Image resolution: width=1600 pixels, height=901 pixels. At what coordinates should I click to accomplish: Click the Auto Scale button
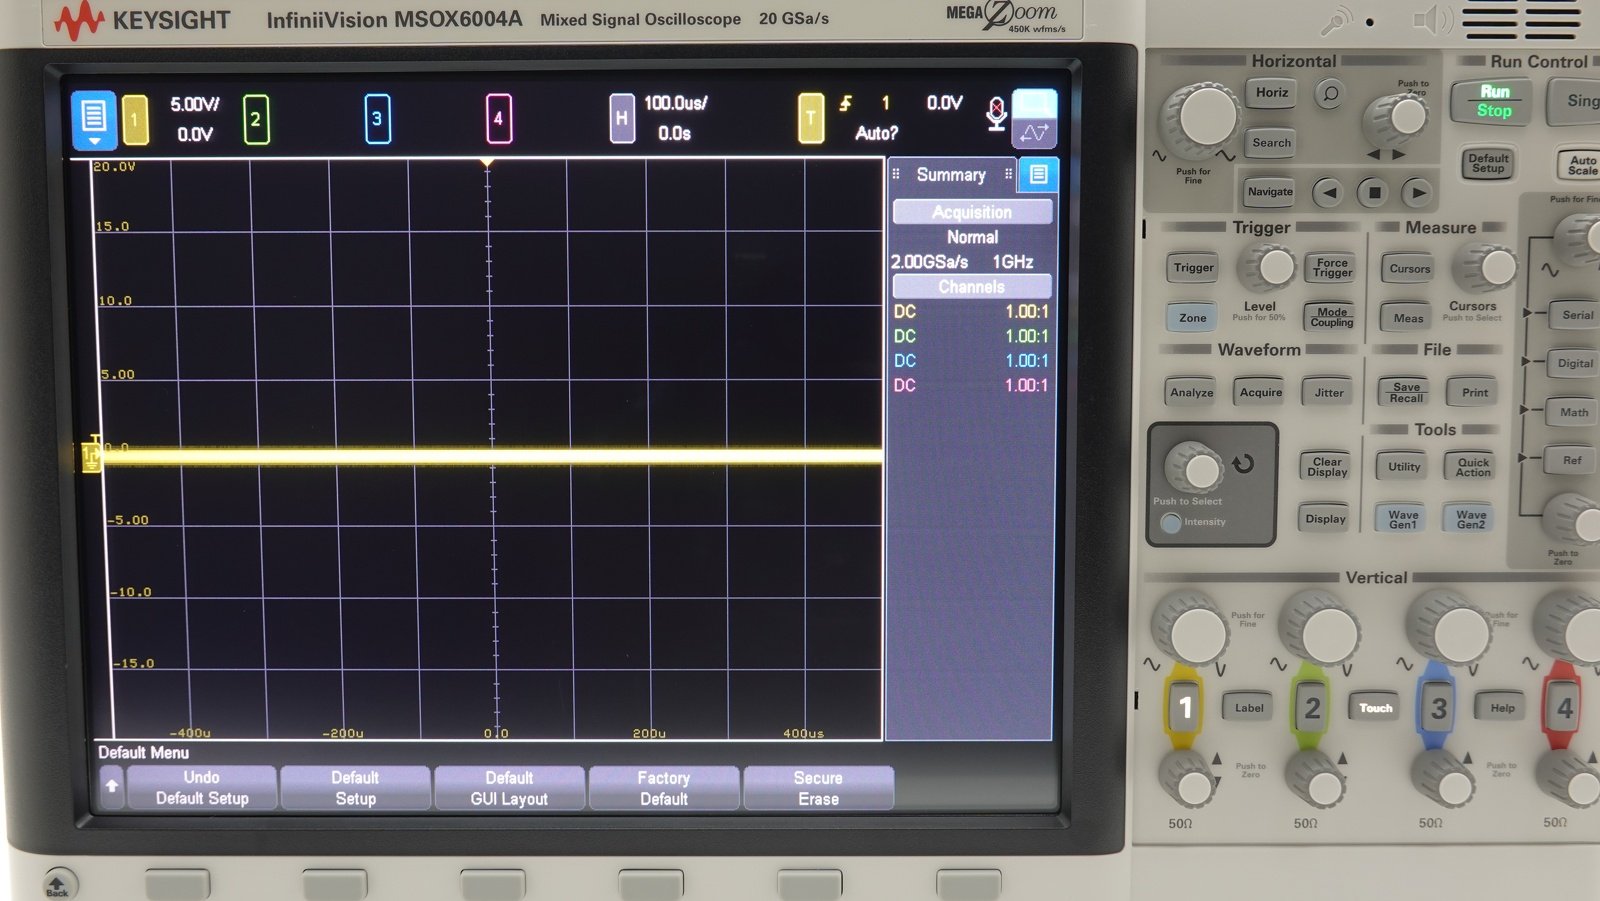pos(1581,165)
